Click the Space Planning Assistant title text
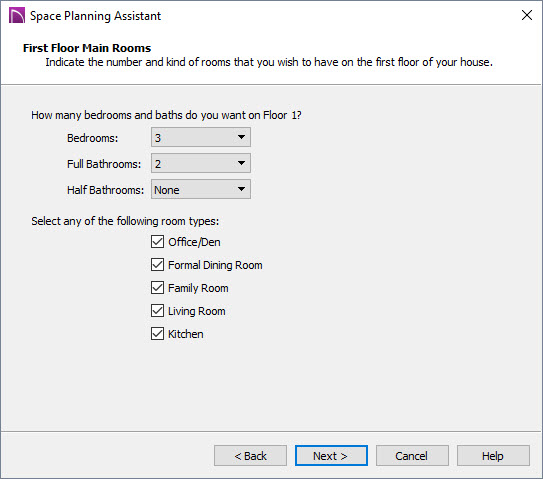Image resolution: width=543 pixels, height=479 pixels. click(95, 16)
